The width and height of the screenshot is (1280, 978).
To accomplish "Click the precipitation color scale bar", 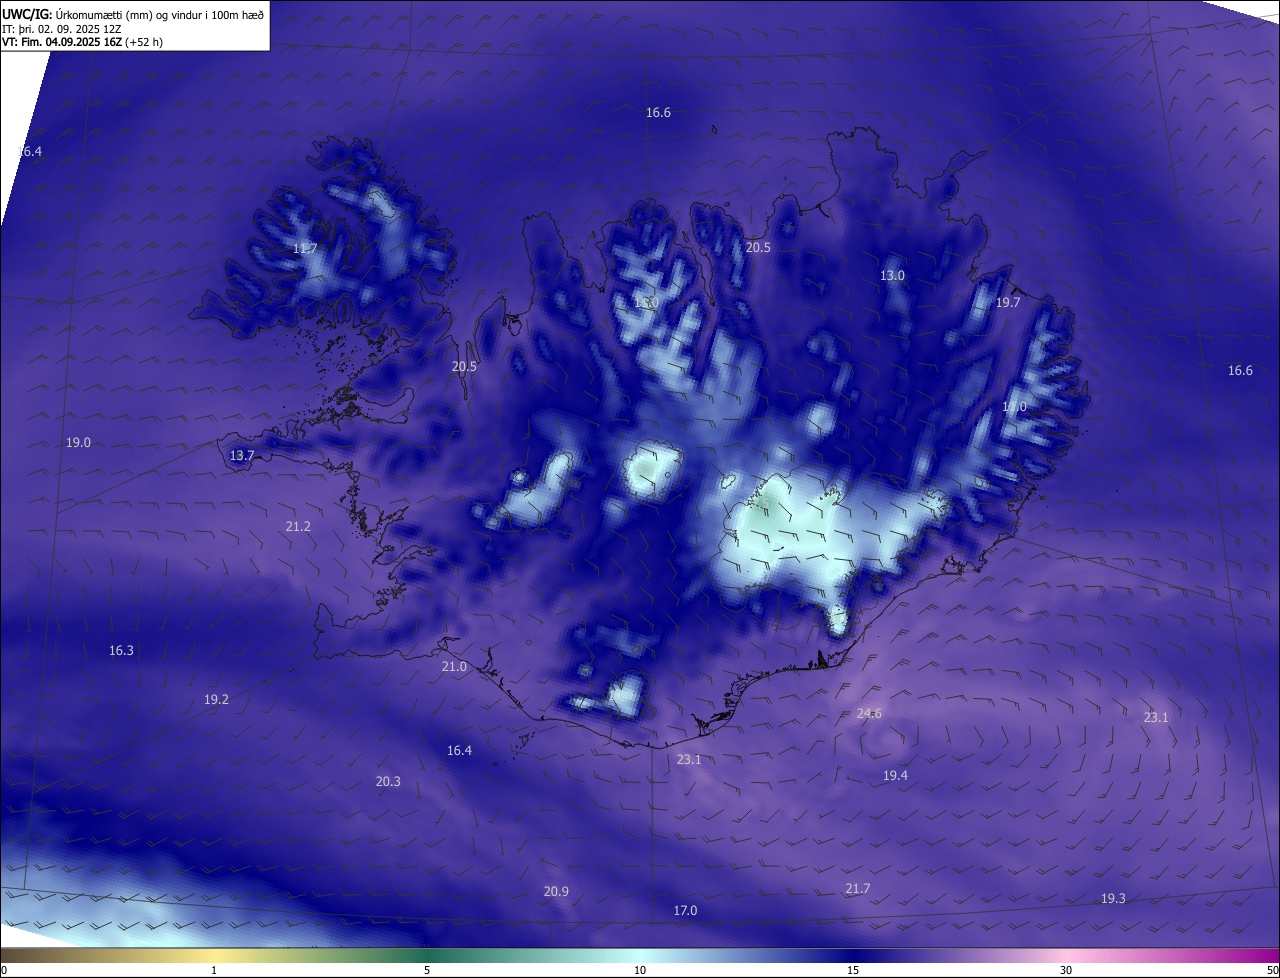I will coord(640,955).
